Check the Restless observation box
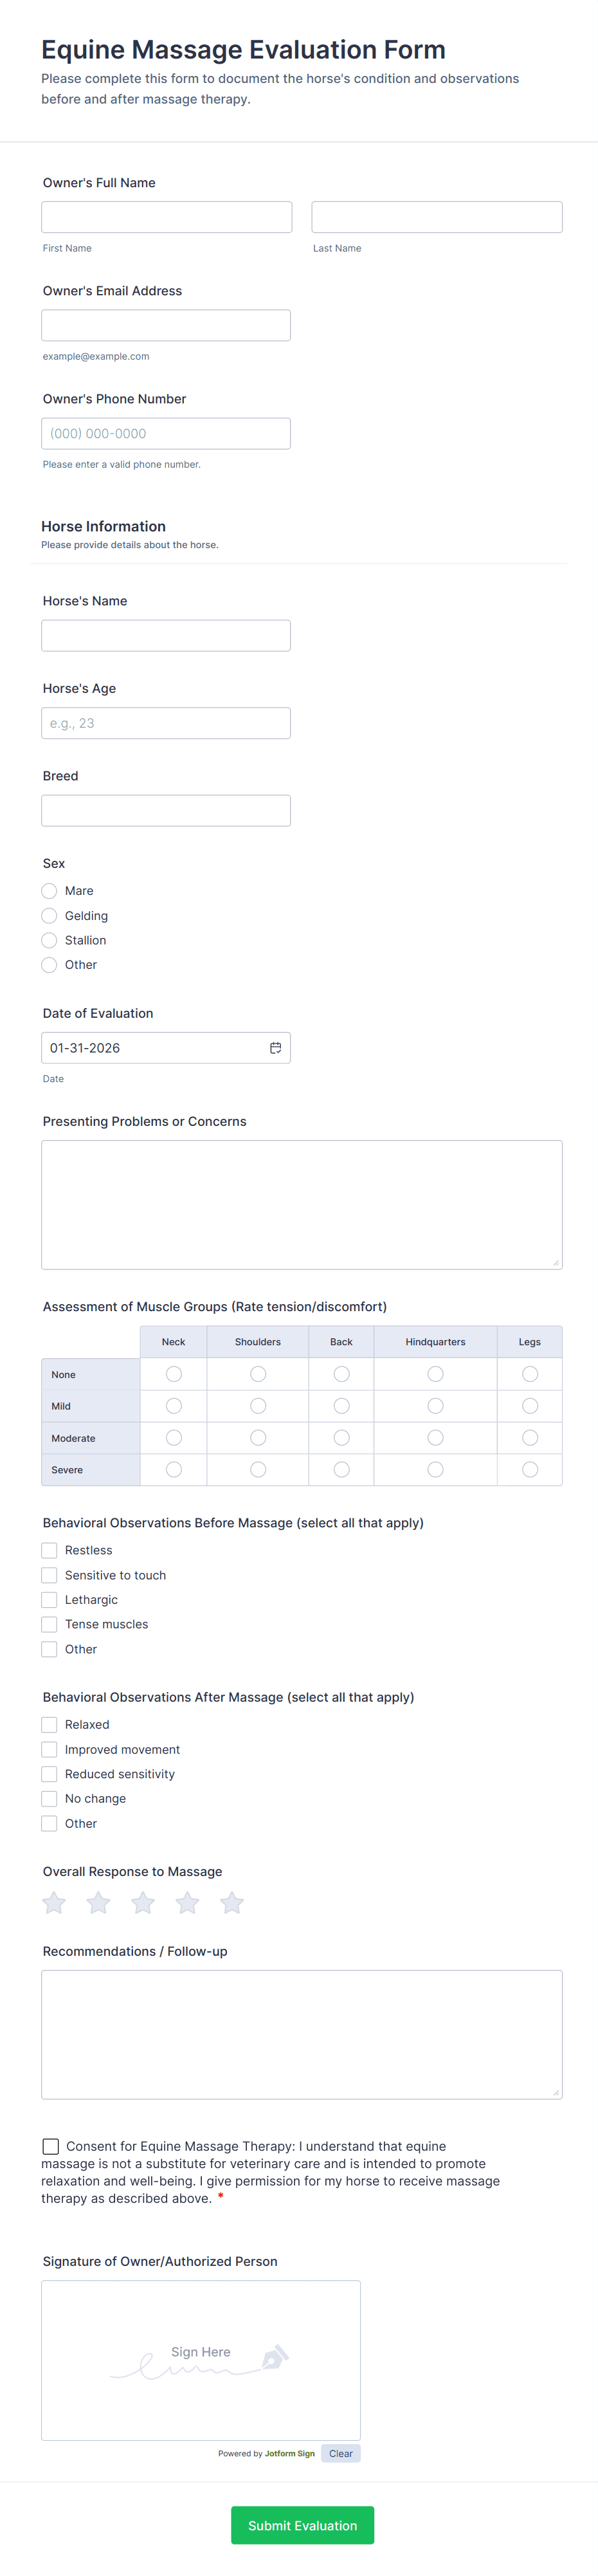The image size is (598, 2576). pos(49,1551)
